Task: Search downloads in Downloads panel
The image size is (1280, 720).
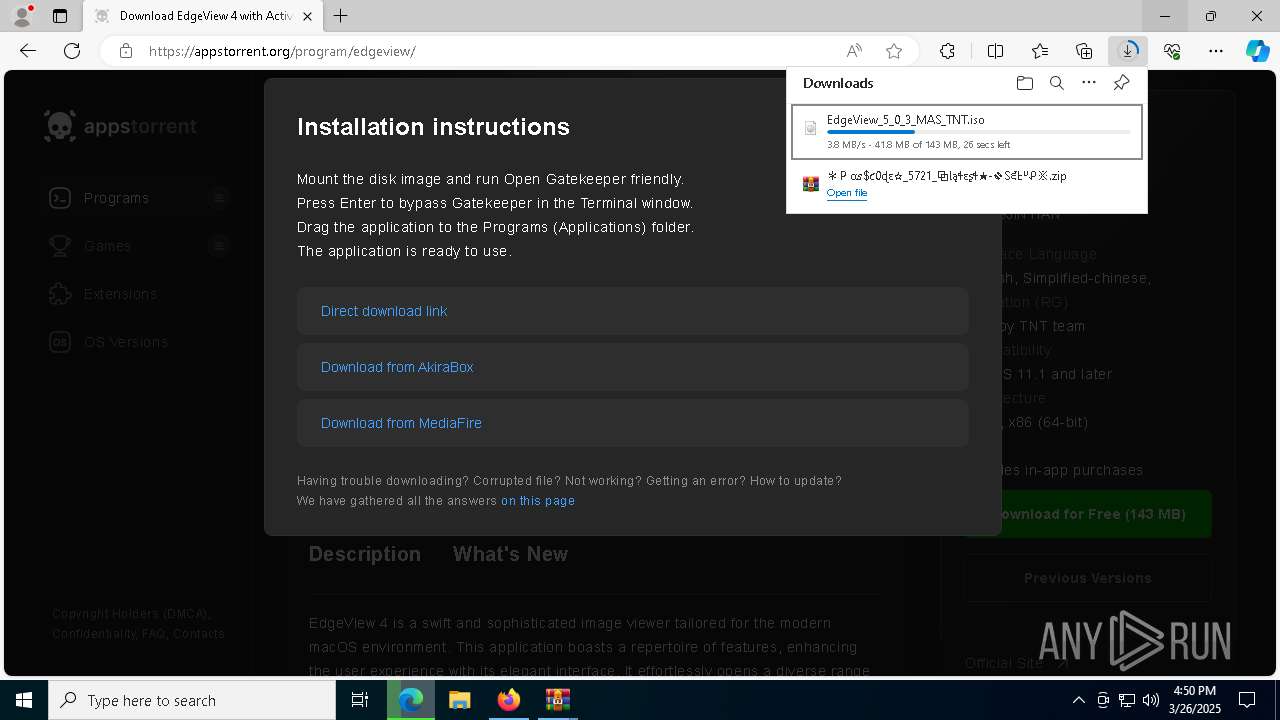Action: pos(1056,83)
